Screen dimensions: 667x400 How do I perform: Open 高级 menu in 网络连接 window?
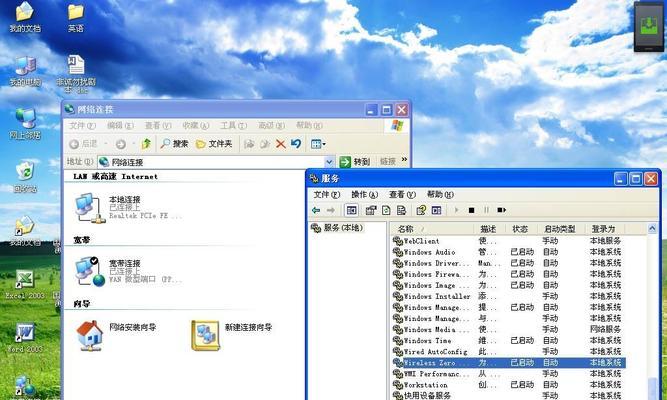(x=271, y=126)
